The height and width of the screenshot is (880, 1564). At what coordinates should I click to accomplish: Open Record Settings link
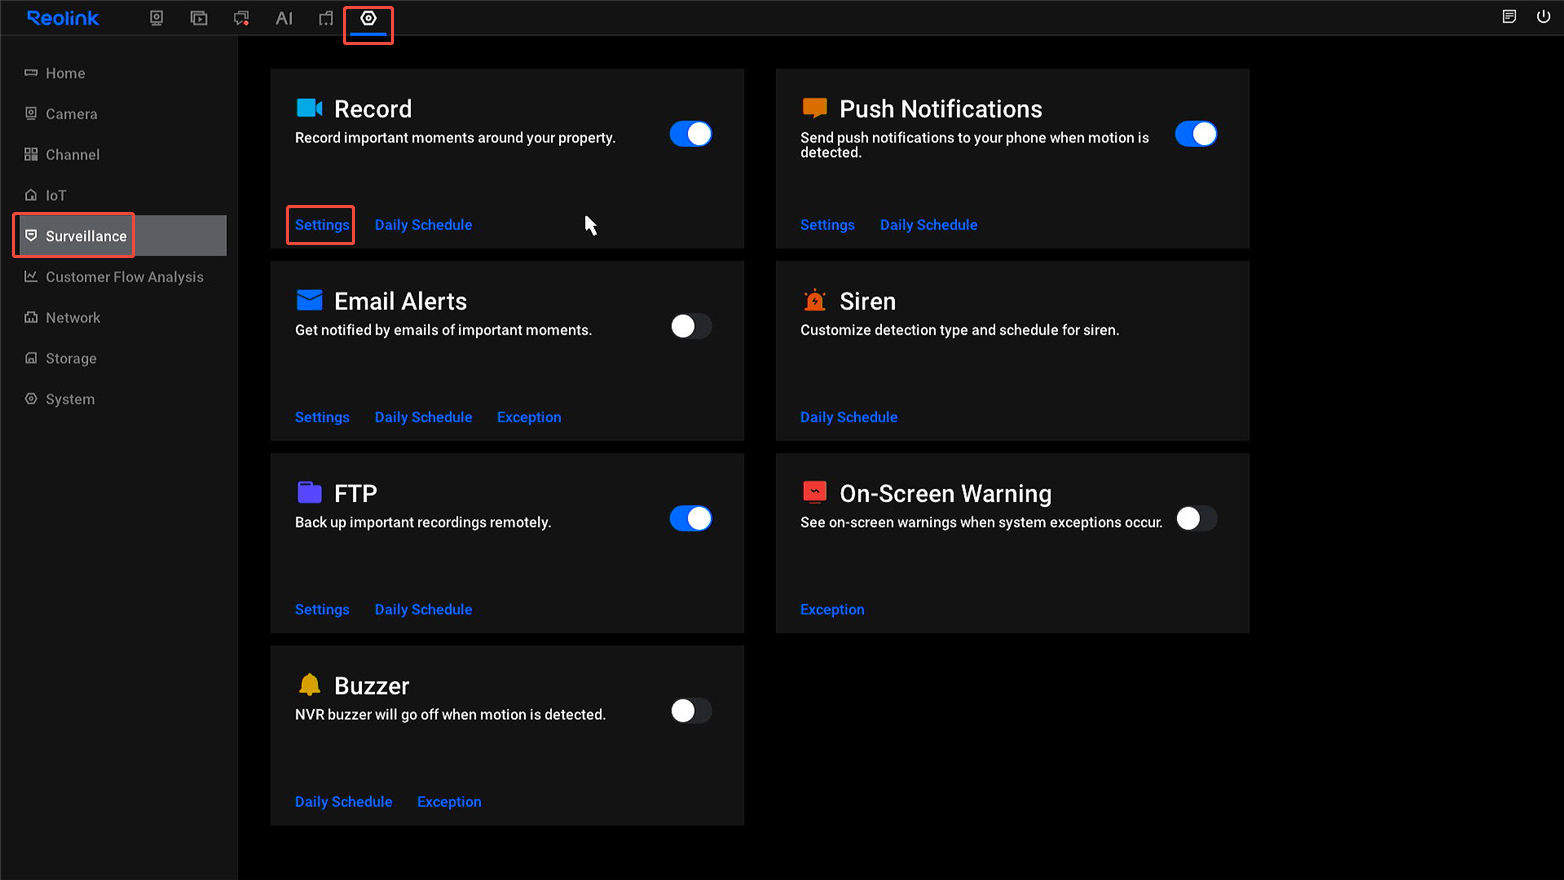coord(322,225)
